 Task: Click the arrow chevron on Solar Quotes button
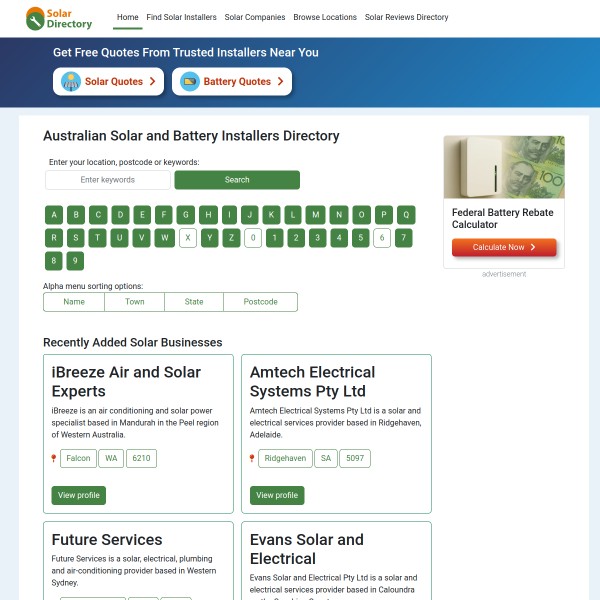point(152,82)
